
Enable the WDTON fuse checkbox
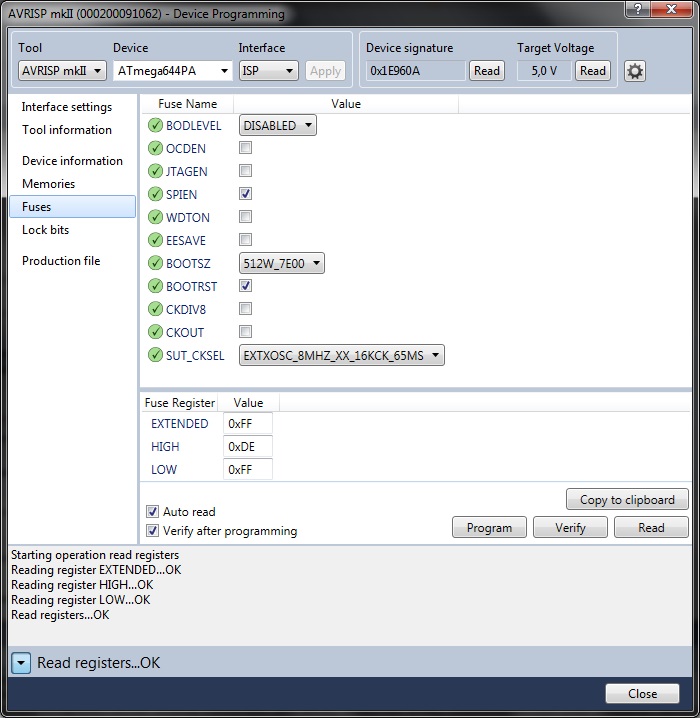coord(245,217)
